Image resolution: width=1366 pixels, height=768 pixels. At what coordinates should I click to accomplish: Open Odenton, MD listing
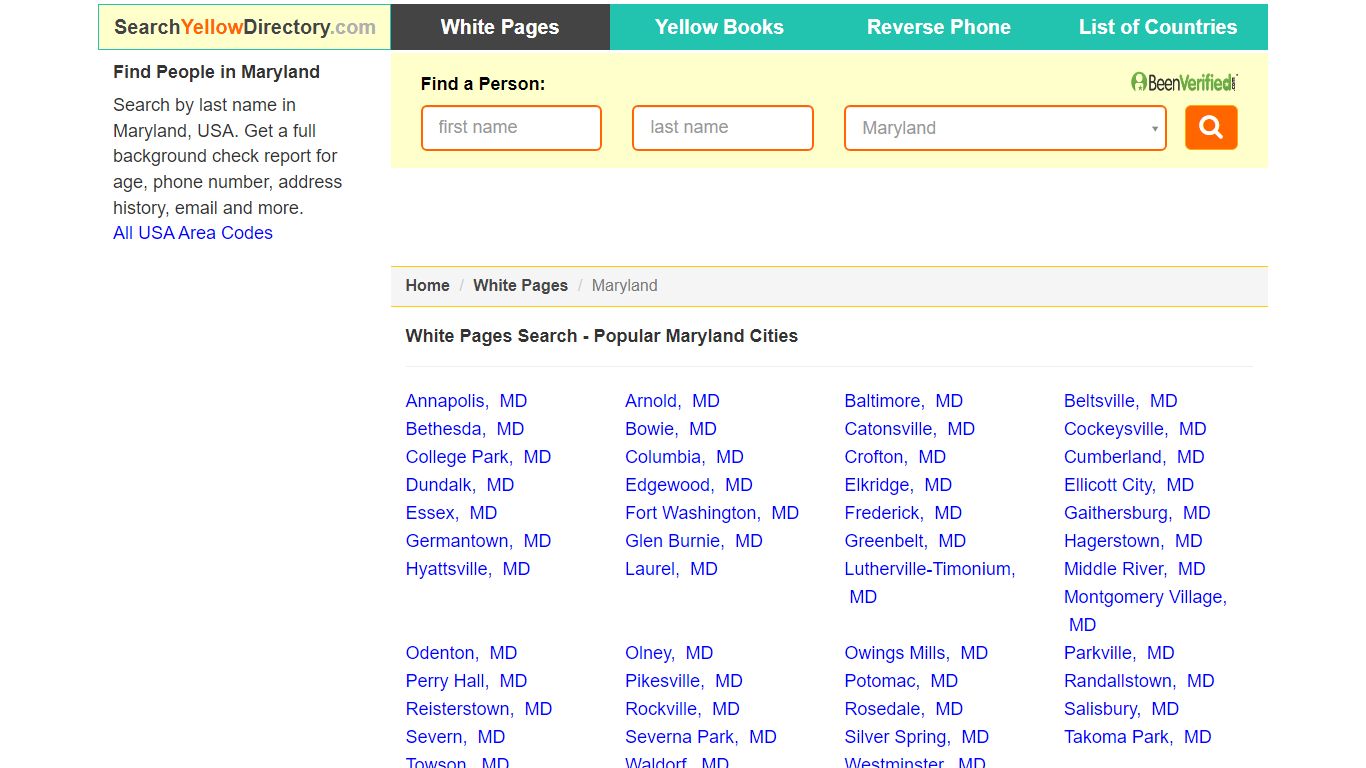(x=461, y=653)
